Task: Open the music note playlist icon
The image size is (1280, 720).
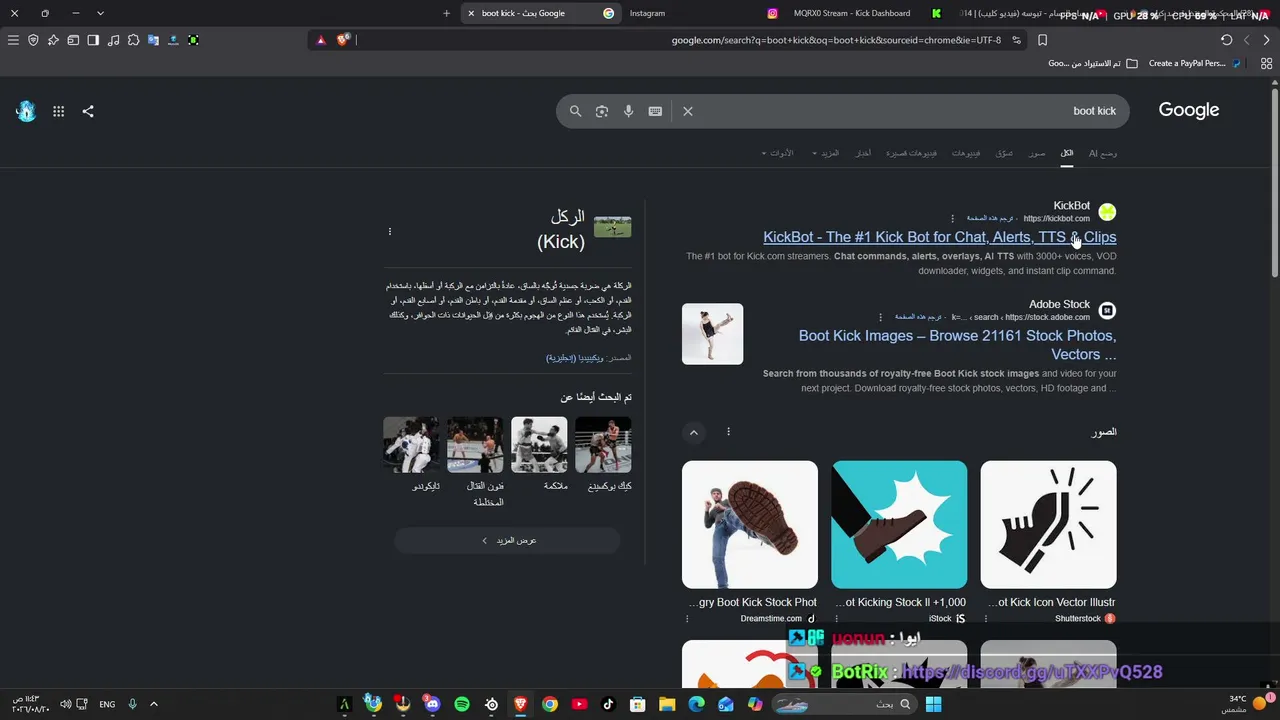Action: click(x=113, y=40)
